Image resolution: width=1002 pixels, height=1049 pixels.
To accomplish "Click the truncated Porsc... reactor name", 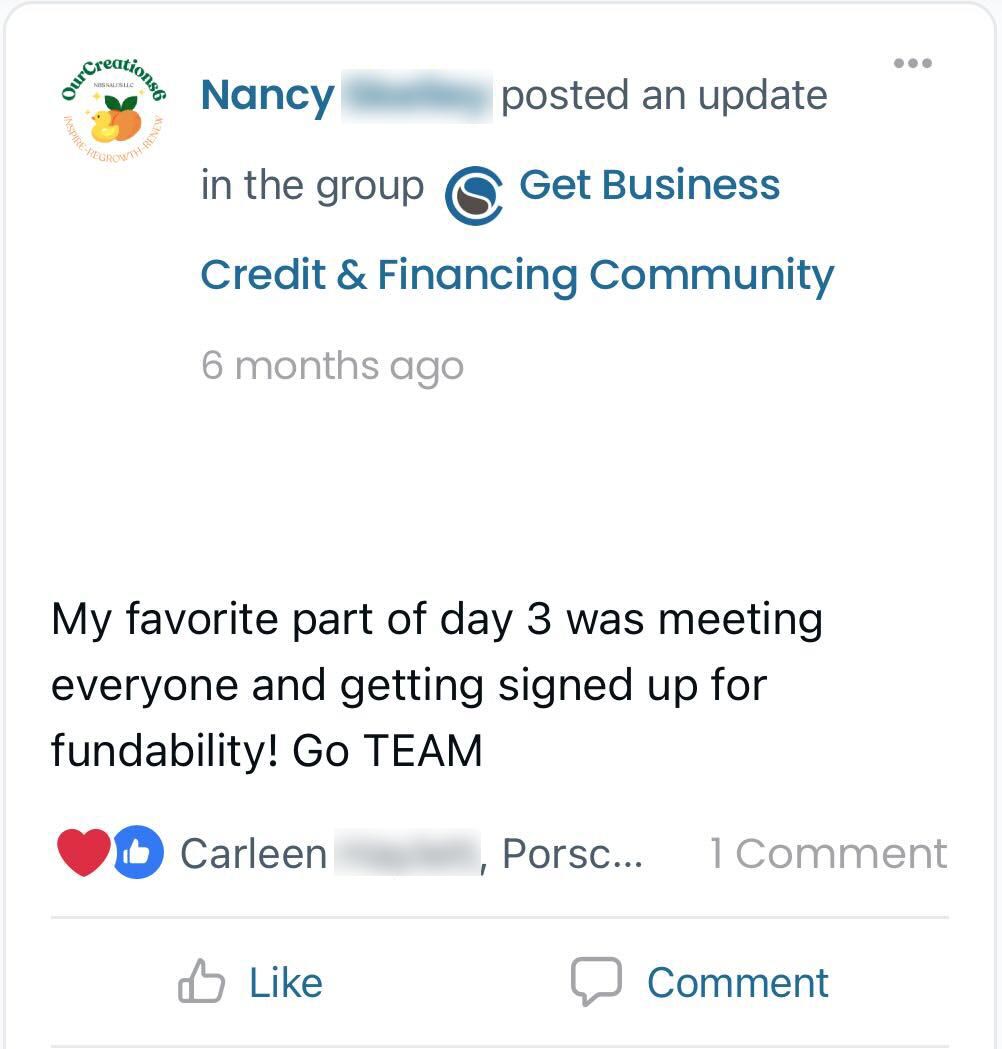I will point(572,854).
